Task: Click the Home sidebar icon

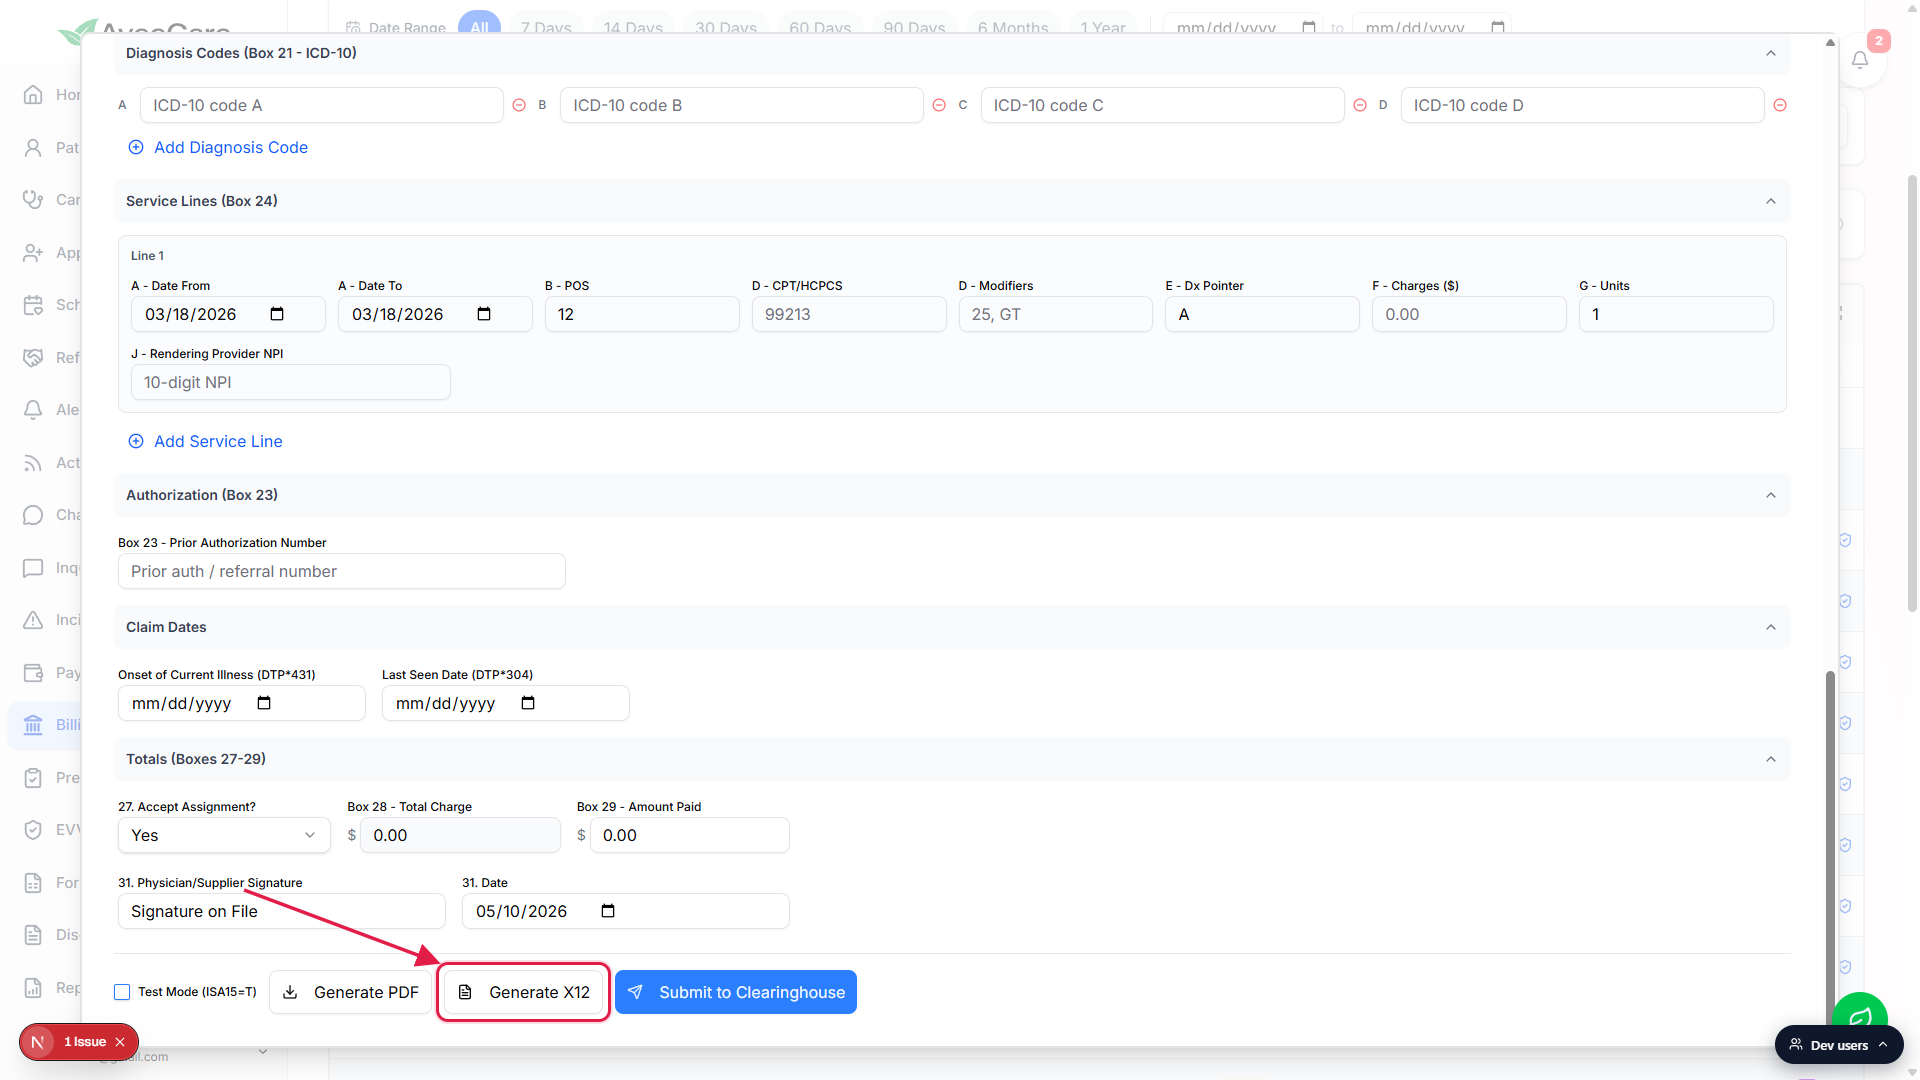Action: [x=33, y=94]
